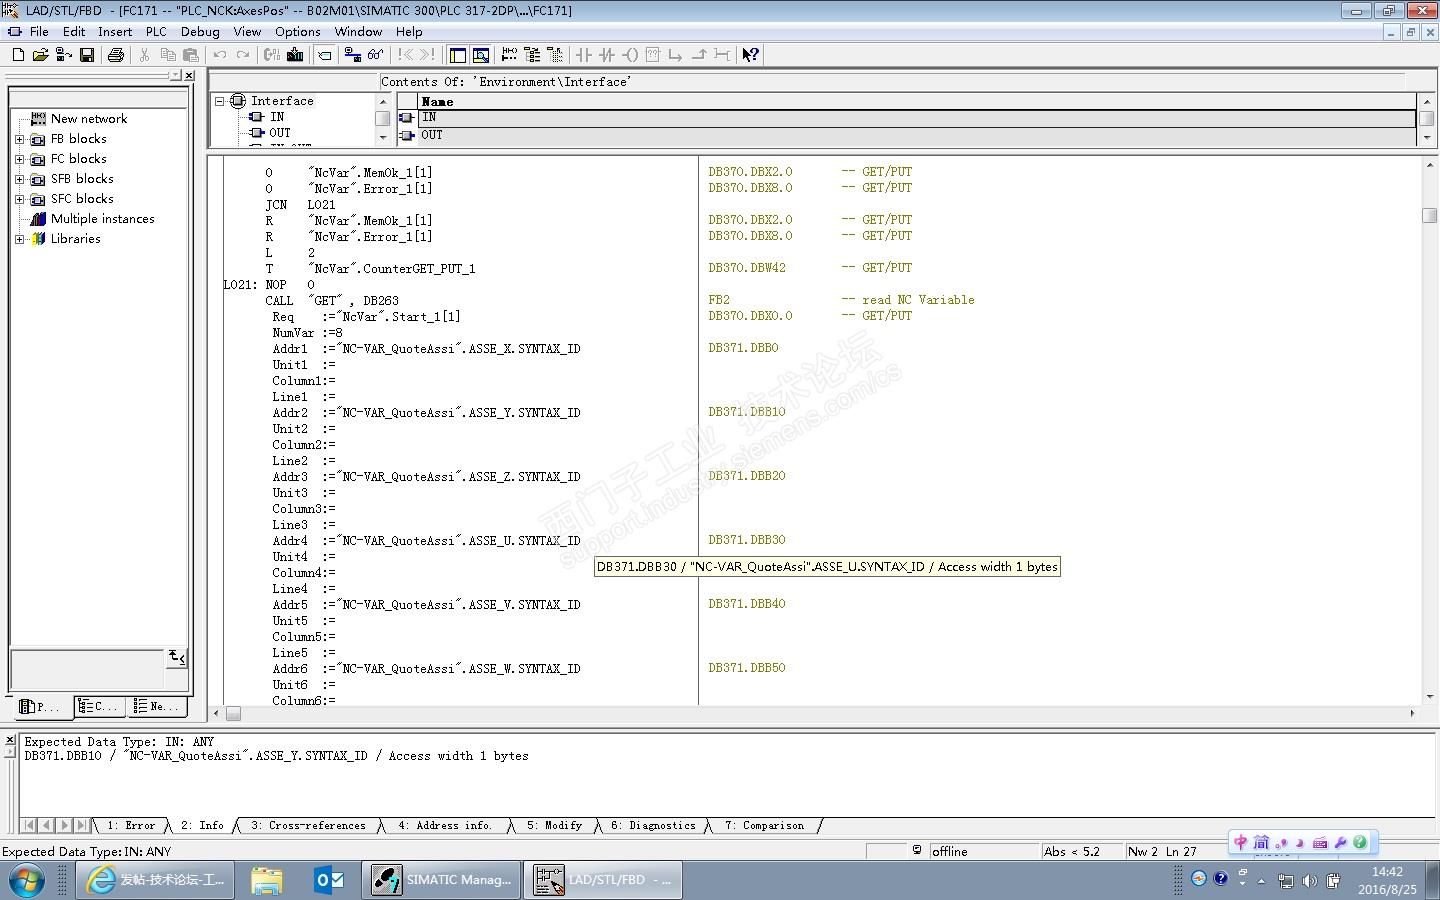Toggle the monitor glasses icon in the toolbar
This screenshot has width=1440, height=900.
pyautogui.click(x=375, y=55)
